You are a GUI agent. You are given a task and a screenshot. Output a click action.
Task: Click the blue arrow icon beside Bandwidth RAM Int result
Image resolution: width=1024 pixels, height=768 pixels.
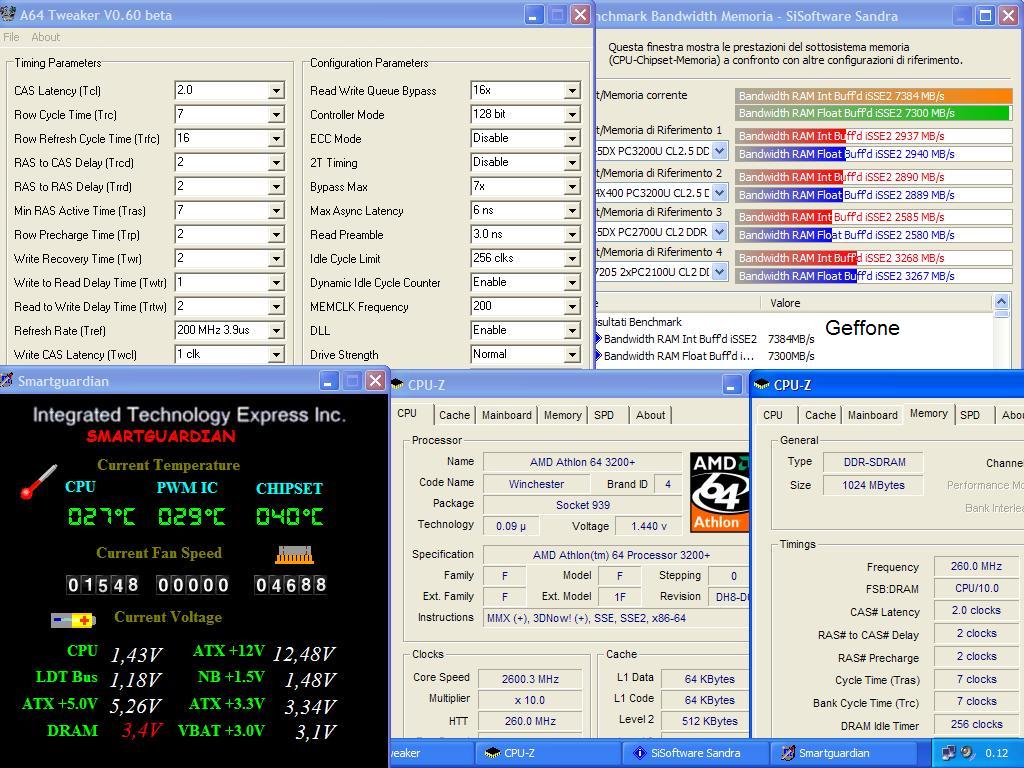pyautogui.click(x=598, y=339)
